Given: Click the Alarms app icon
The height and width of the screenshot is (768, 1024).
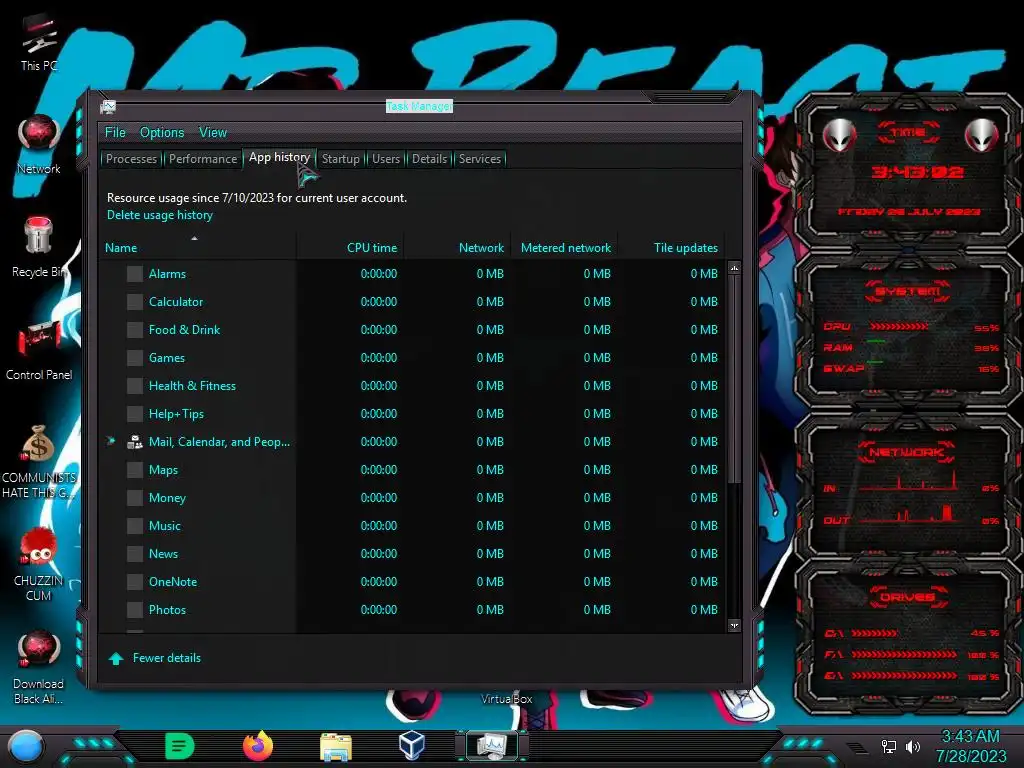Looking at the screenshot, I should click(x=135, y=274).
